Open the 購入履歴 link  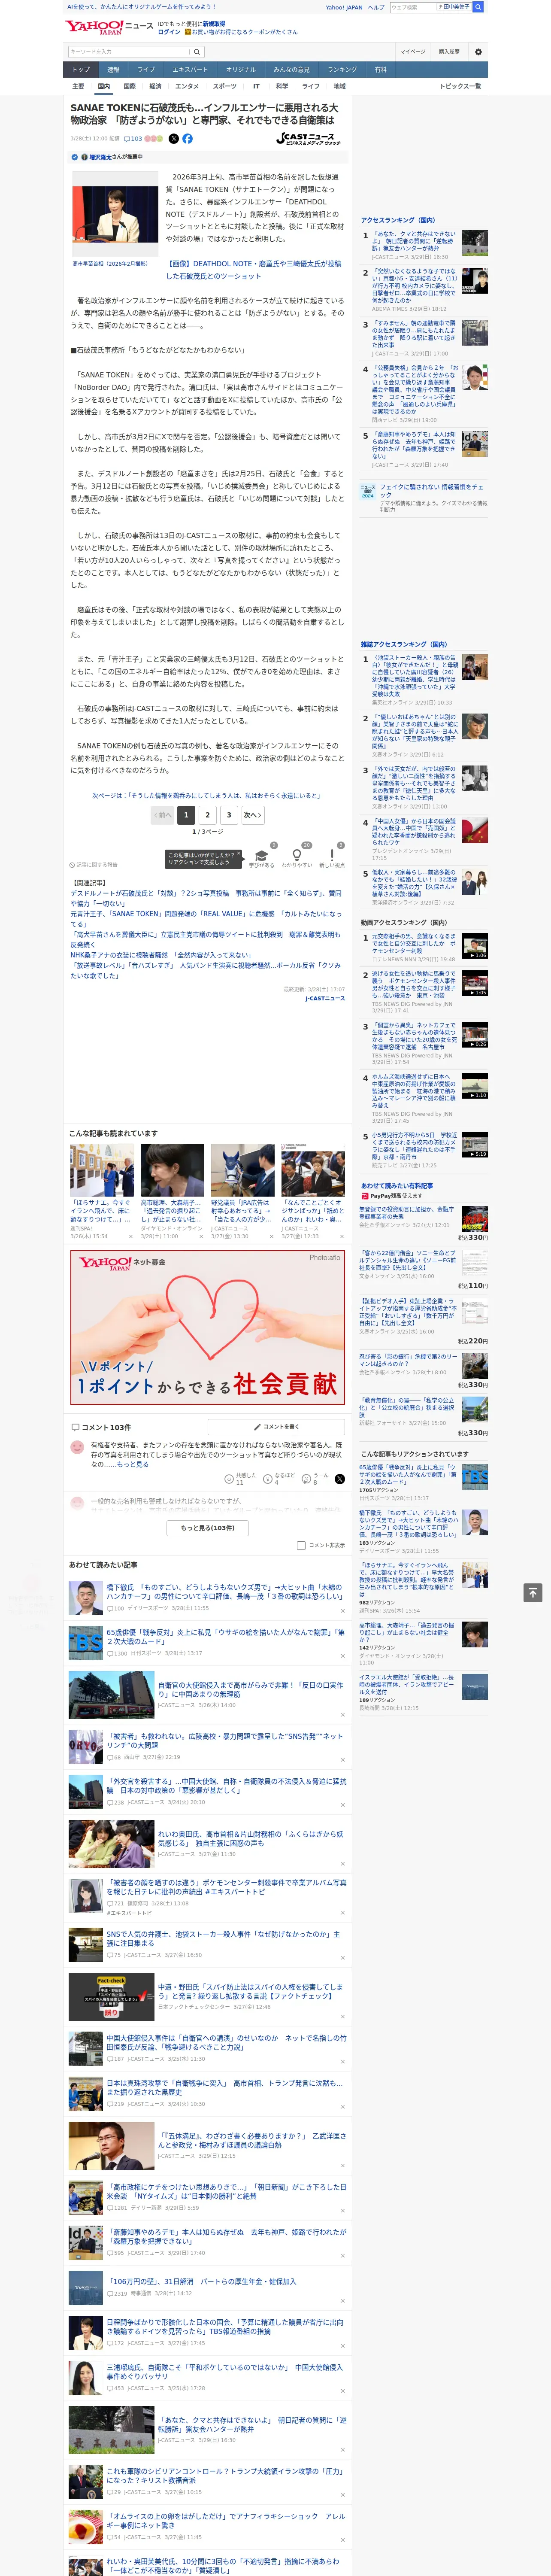point(449,52)
